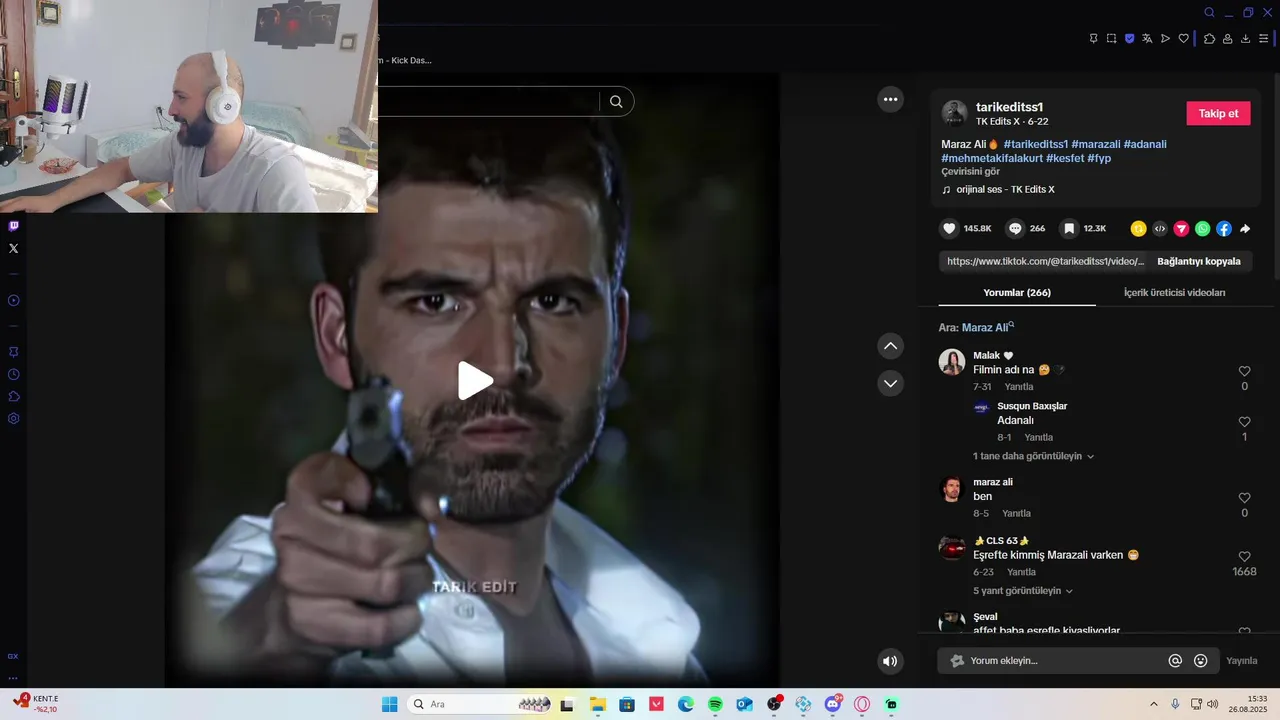Open comments via speech bubble icon 266
1280x720 pixels.
click(x=1015, y=228)
